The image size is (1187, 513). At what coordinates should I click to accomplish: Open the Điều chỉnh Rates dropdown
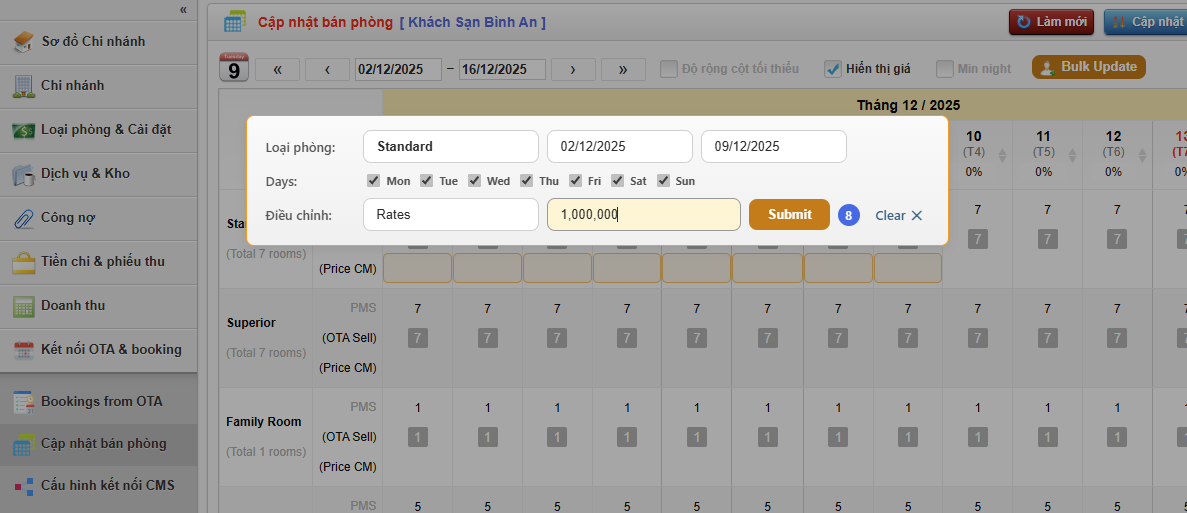click(x=450, y=214)
